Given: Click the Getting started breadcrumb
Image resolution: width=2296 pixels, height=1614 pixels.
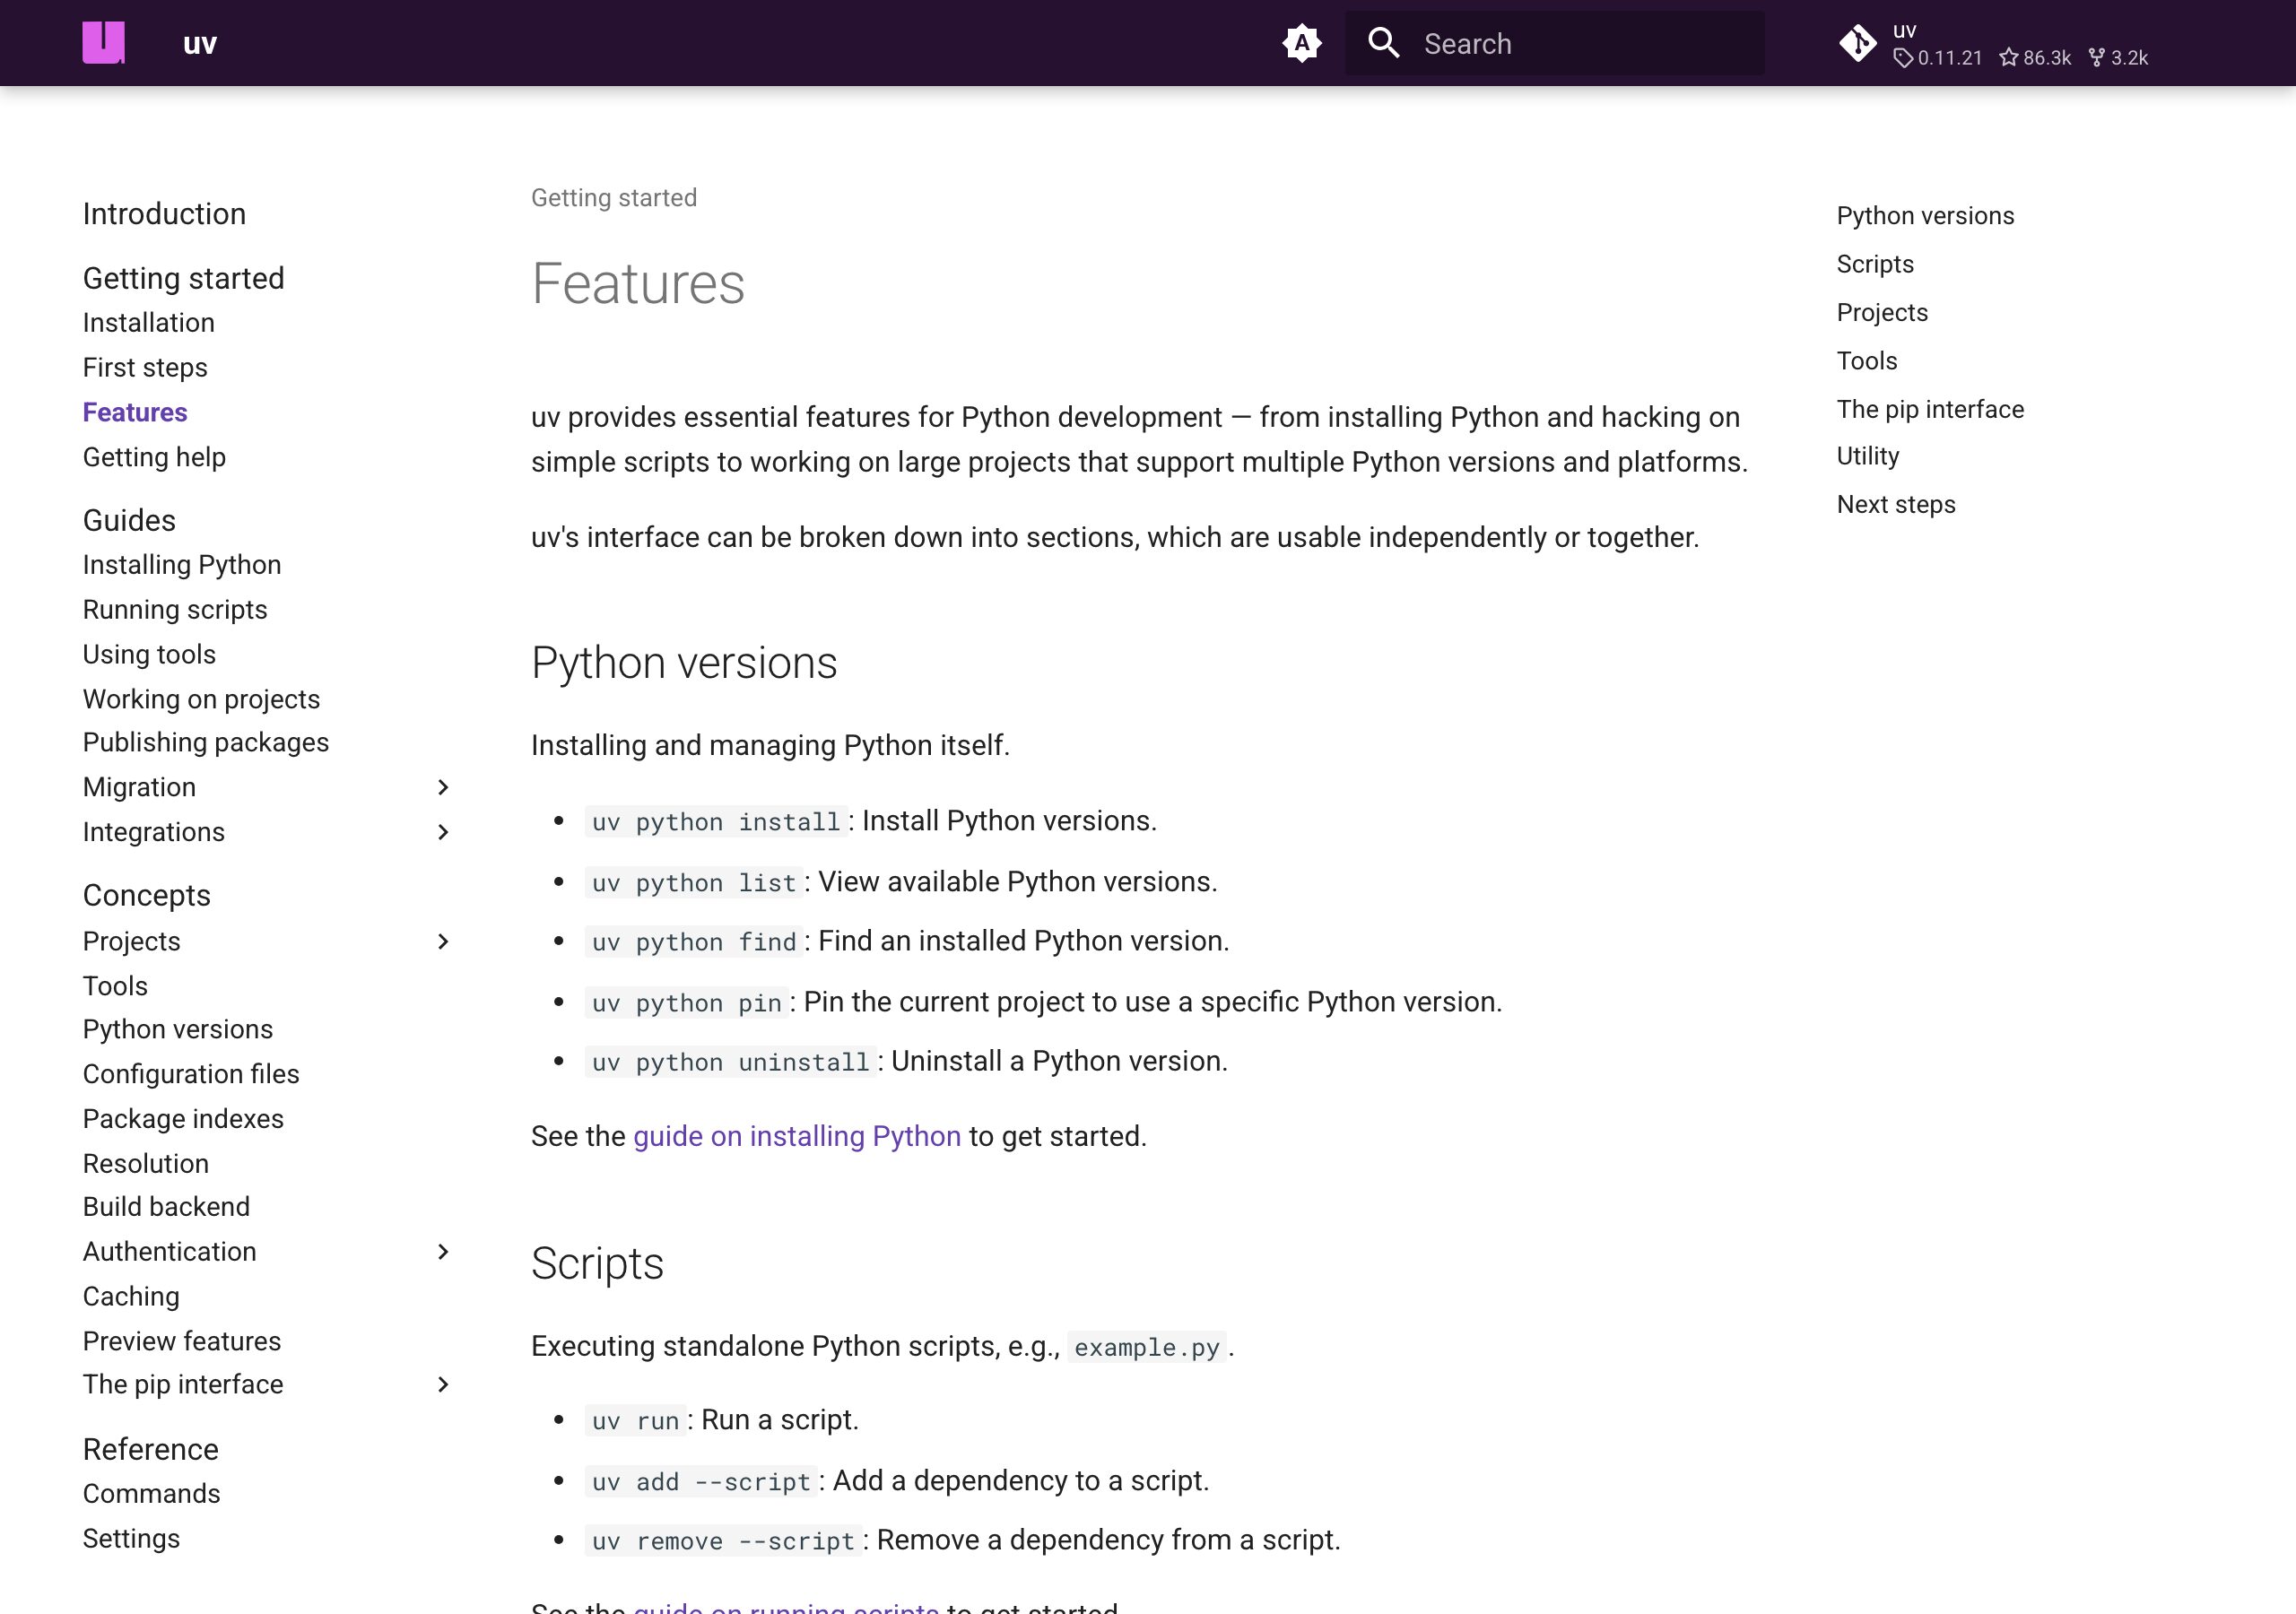Looking at the screenshot, I should coord(614,198).
